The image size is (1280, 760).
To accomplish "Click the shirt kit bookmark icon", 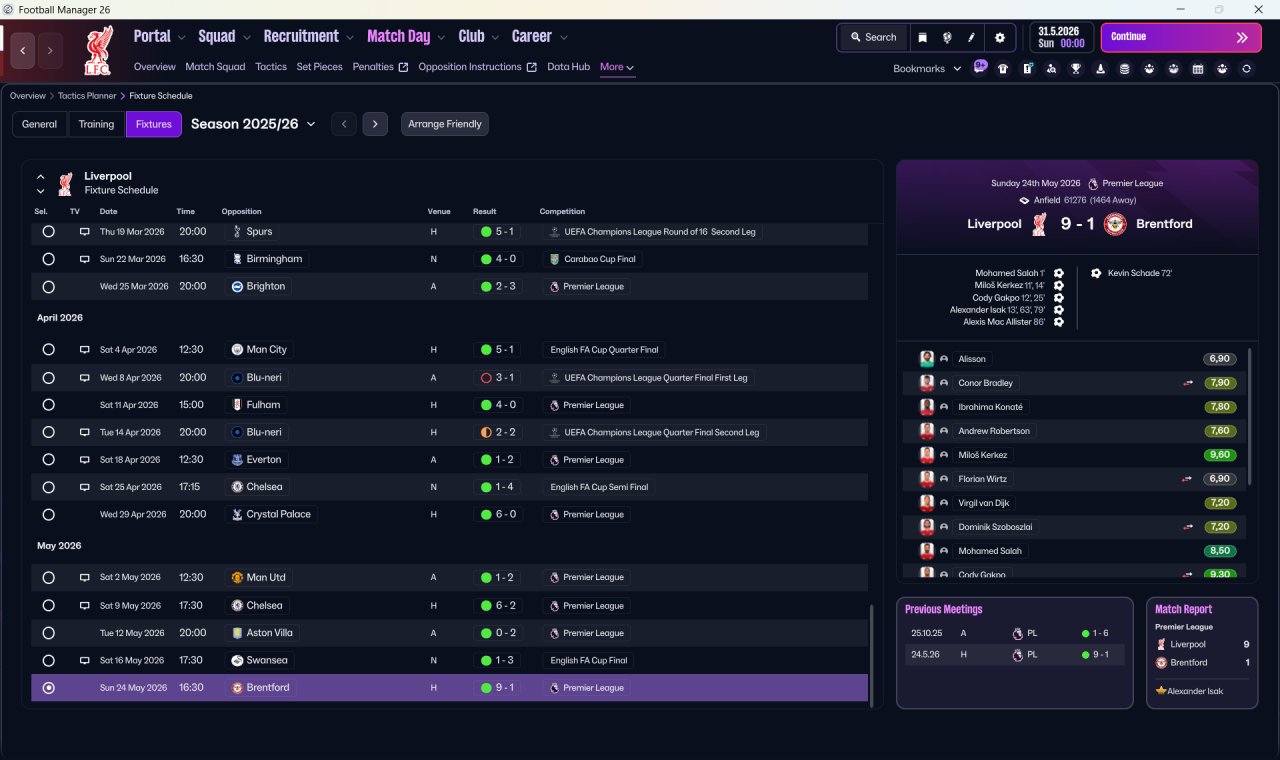I will [x=1002, y=68].
